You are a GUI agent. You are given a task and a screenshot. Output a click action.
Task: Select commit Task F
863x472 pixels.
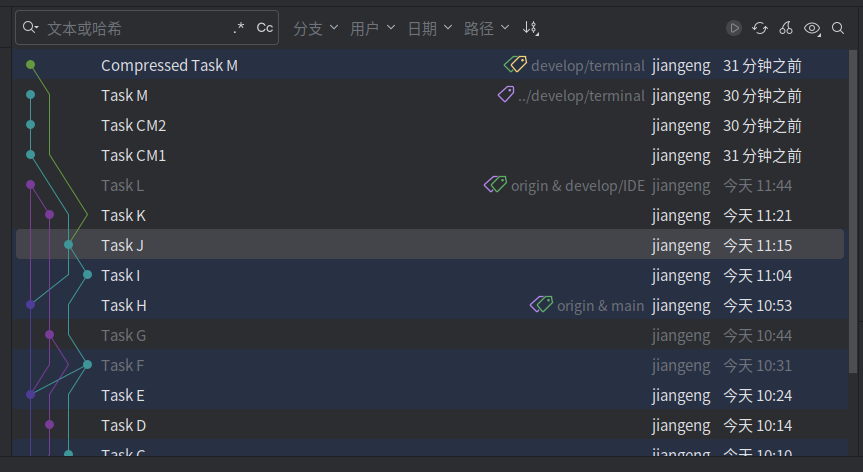coord(430,365)
